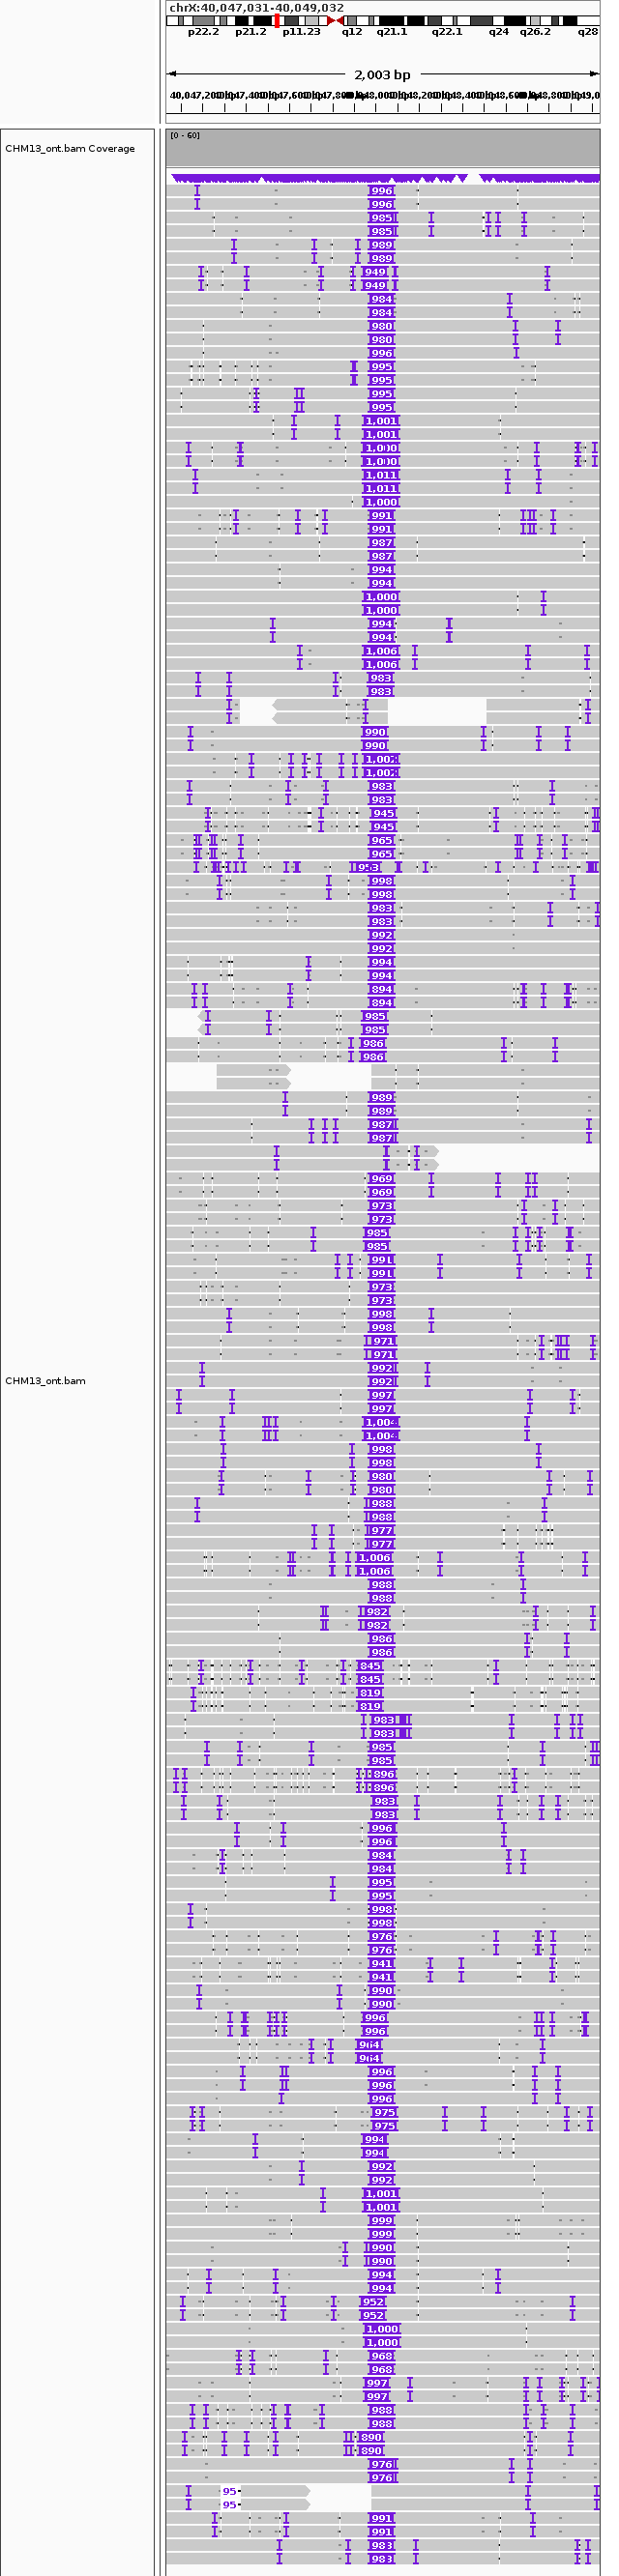Select the q26.2 cytoband label
Image resolution: width=619 pixels, height=2576 pixels.
click(535, 32)
